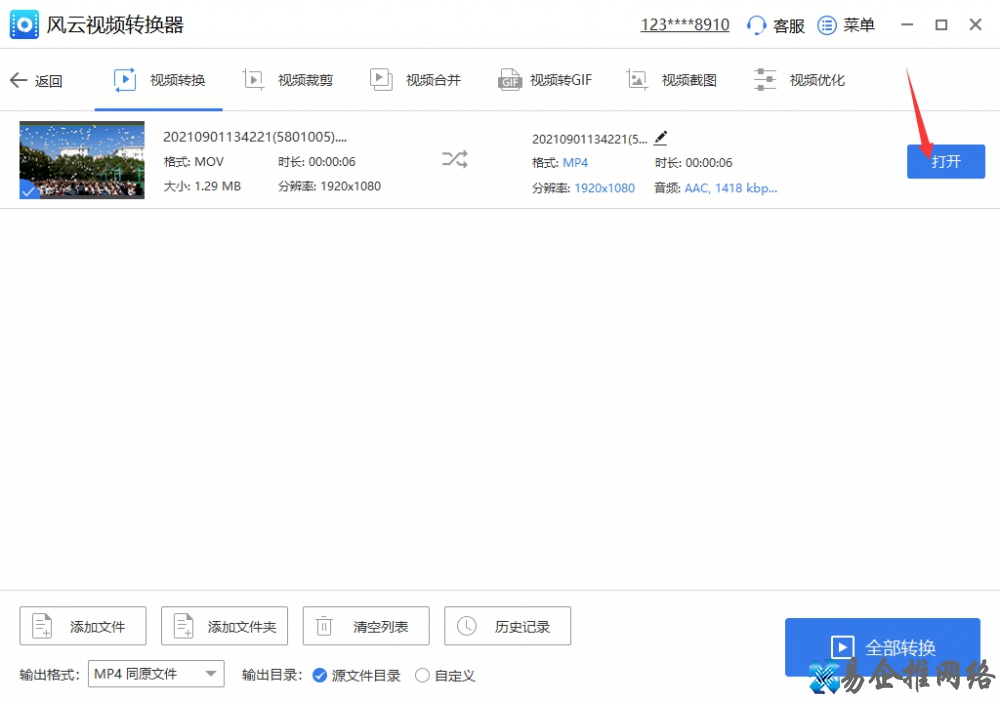This screenshot has height=703, width=1000.
Task: Click the 客服 headset support icon
Action: (757, 25)
